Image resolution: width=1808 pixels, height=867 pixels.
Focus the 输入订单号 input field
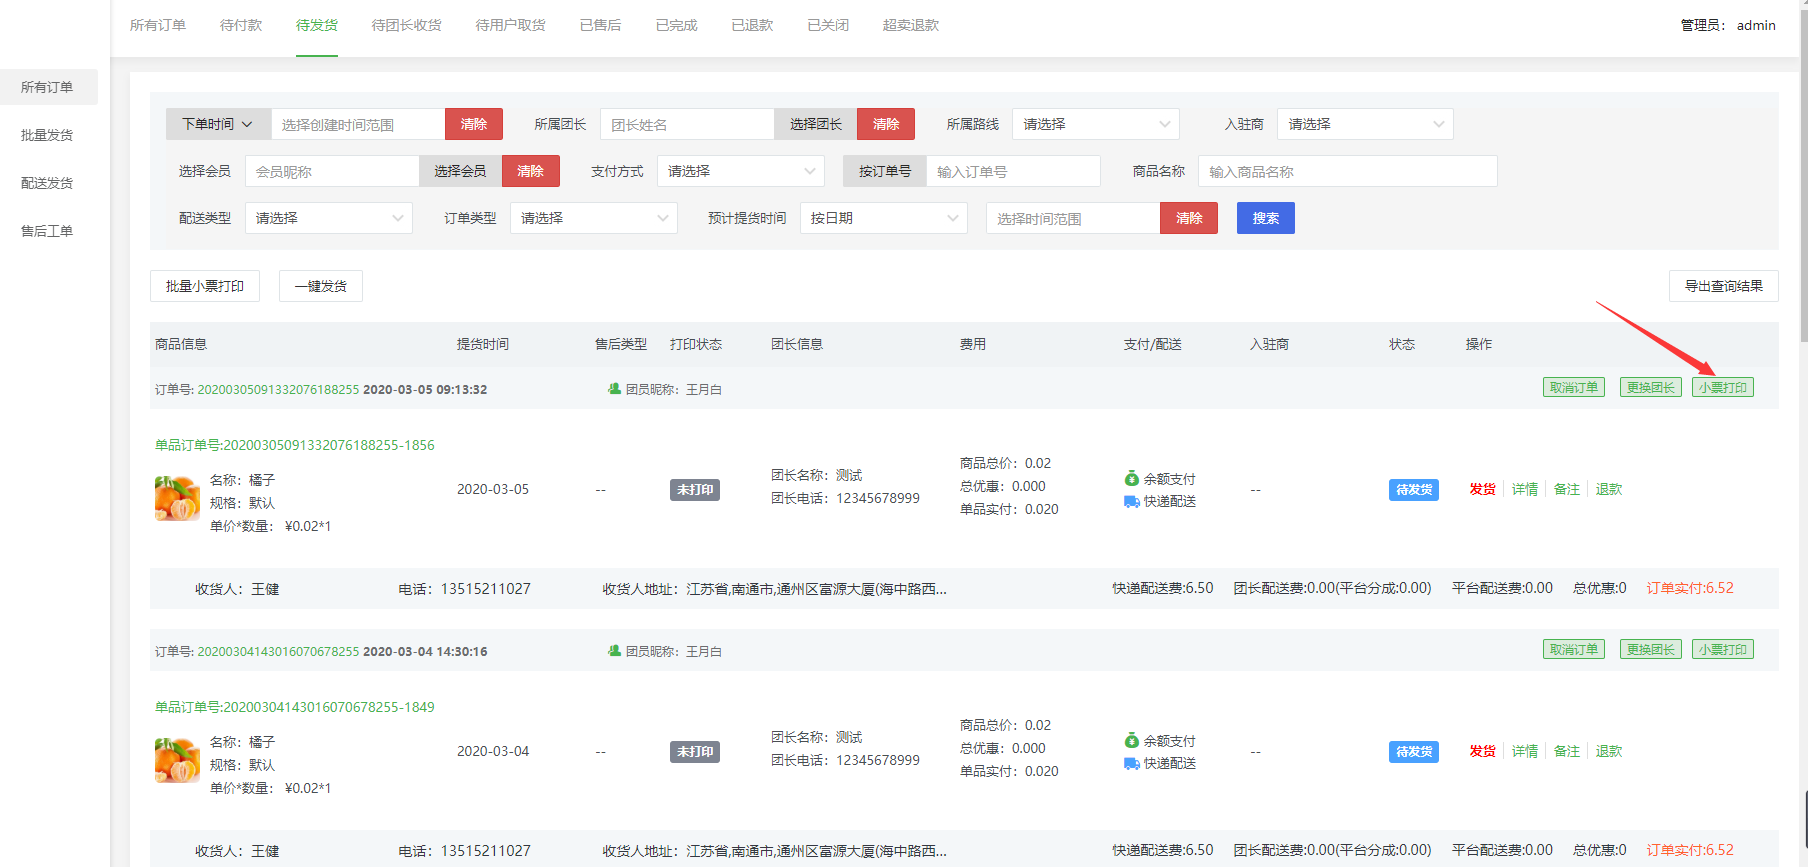click(1012, 171)
